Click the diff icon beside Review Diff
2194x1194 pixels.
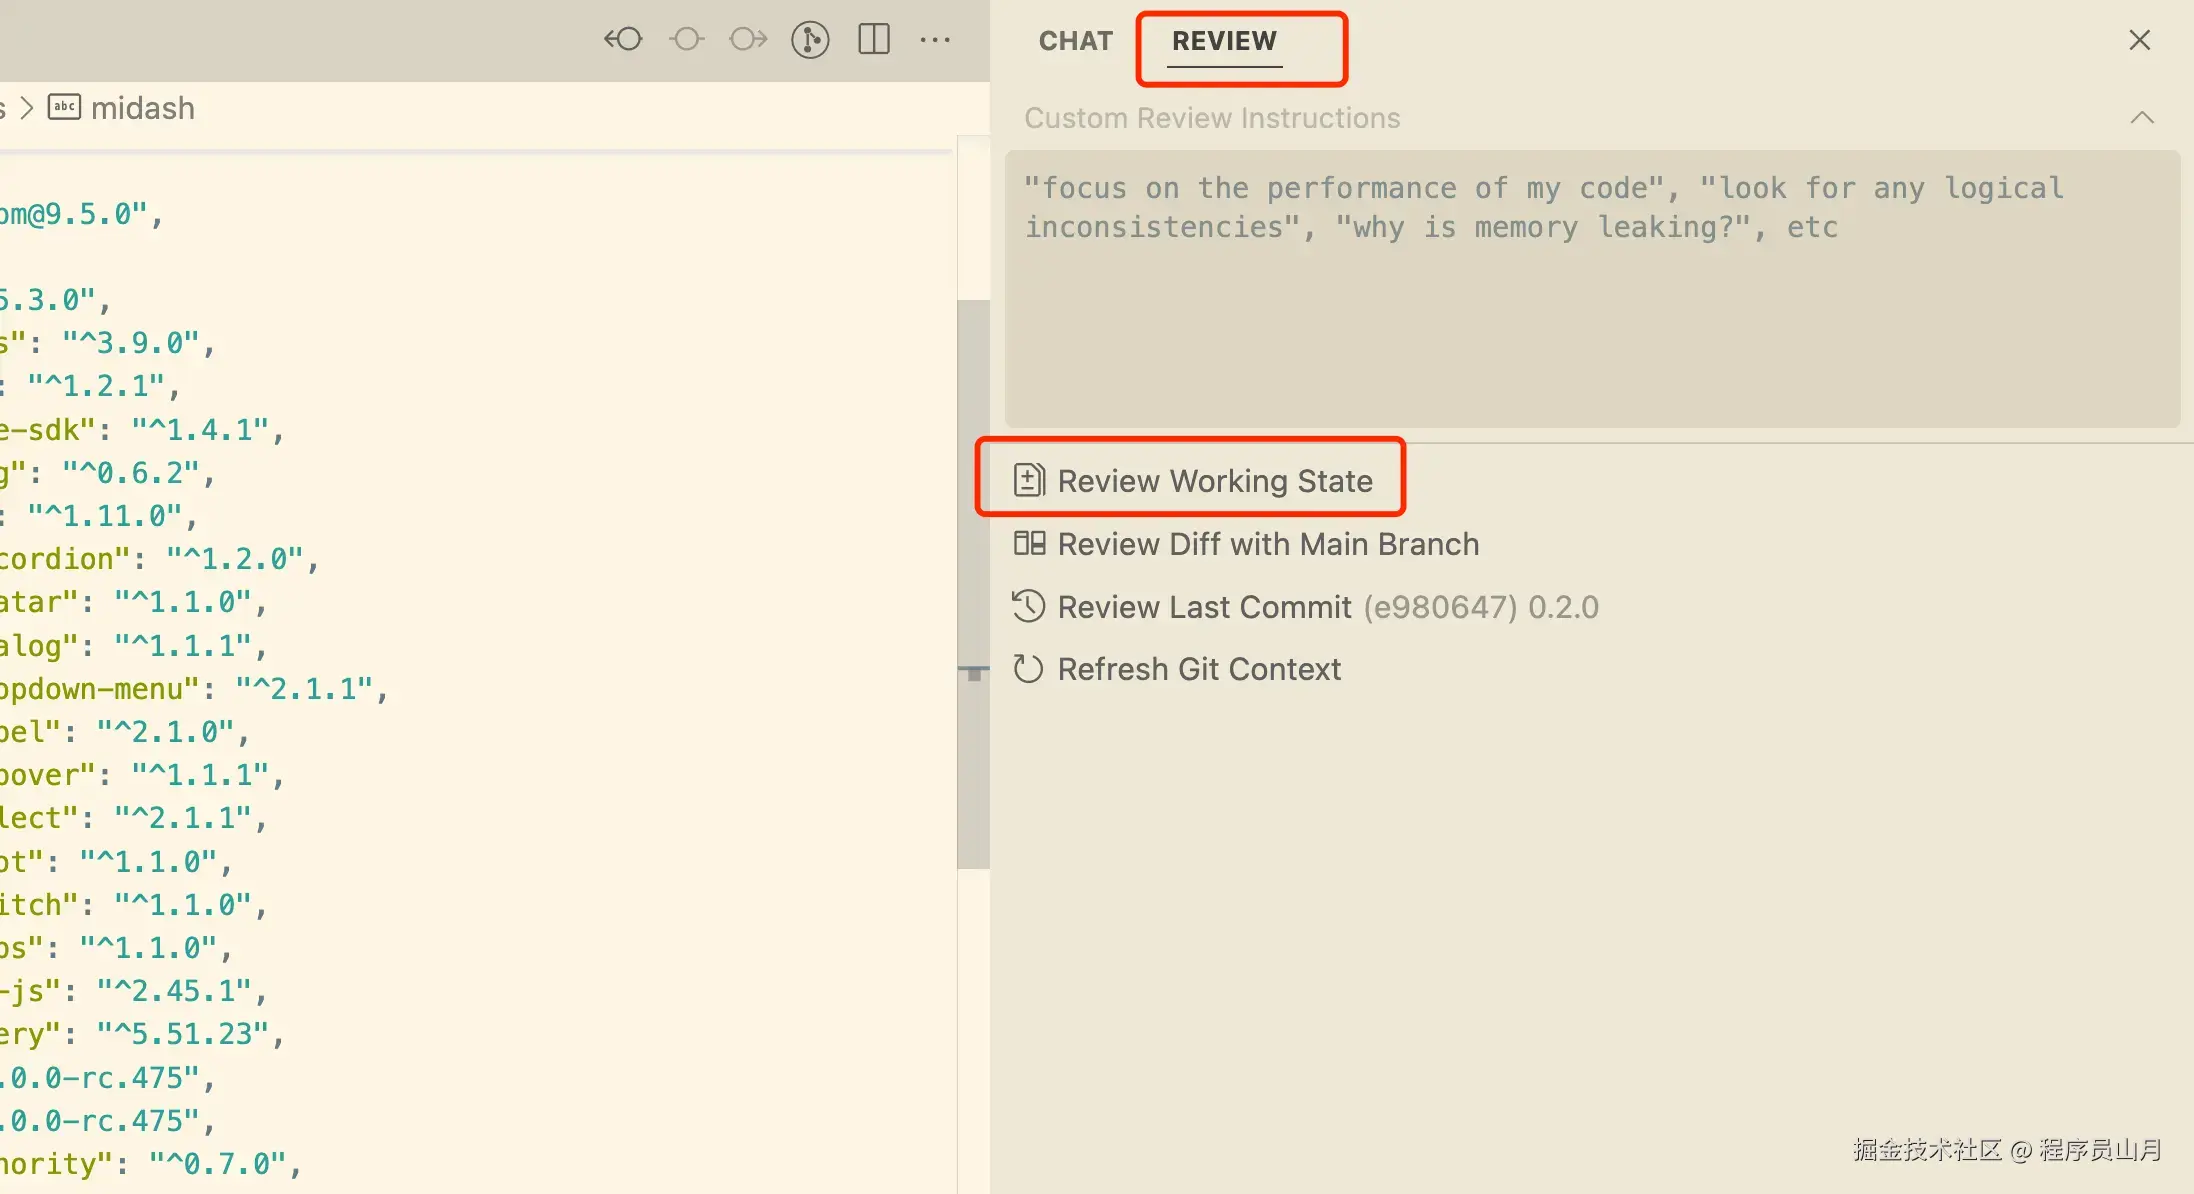coord(1029,543)
